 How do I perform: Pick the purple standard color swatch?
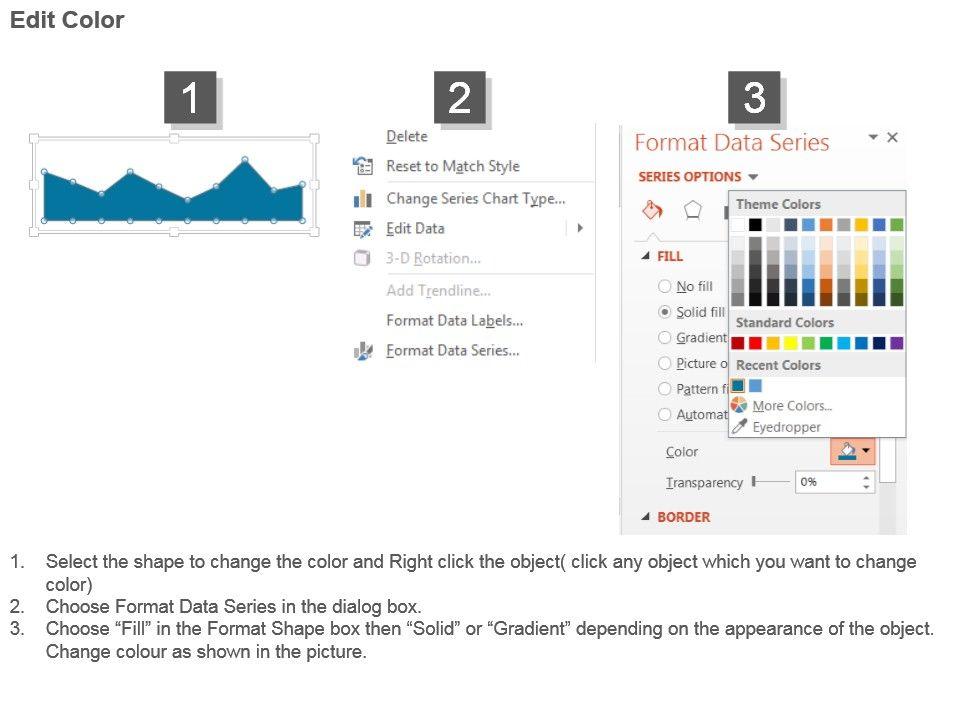click(x=897, y=343)
